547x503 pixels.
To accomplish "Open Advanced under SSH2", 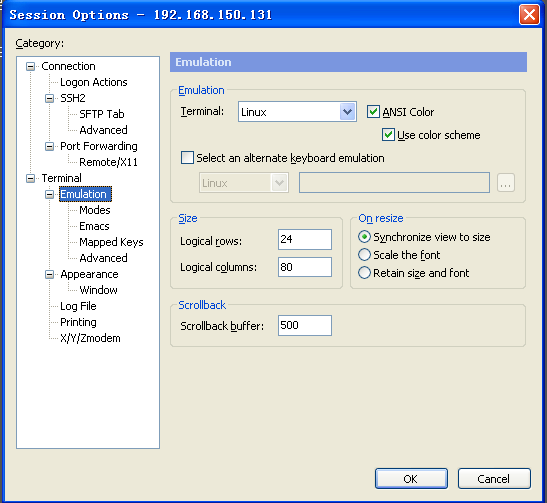I will 103,130.
